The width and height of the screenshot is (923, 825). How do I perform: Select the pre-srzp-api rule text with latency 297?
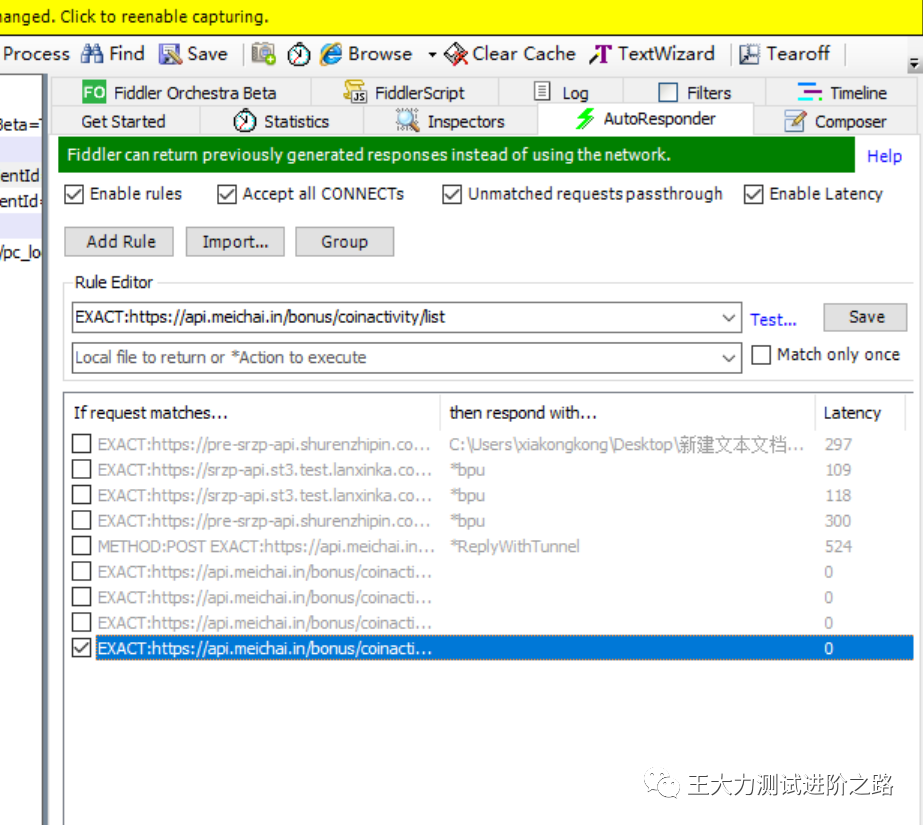click(x=264, y=444)
